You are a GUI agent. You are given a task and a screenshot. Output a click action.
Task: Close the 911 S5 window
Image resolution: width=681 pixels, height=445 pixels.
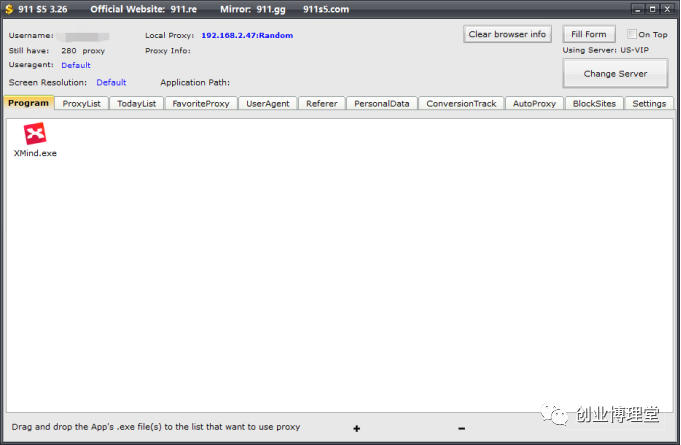pyautogui.click(x=667, y=9)
